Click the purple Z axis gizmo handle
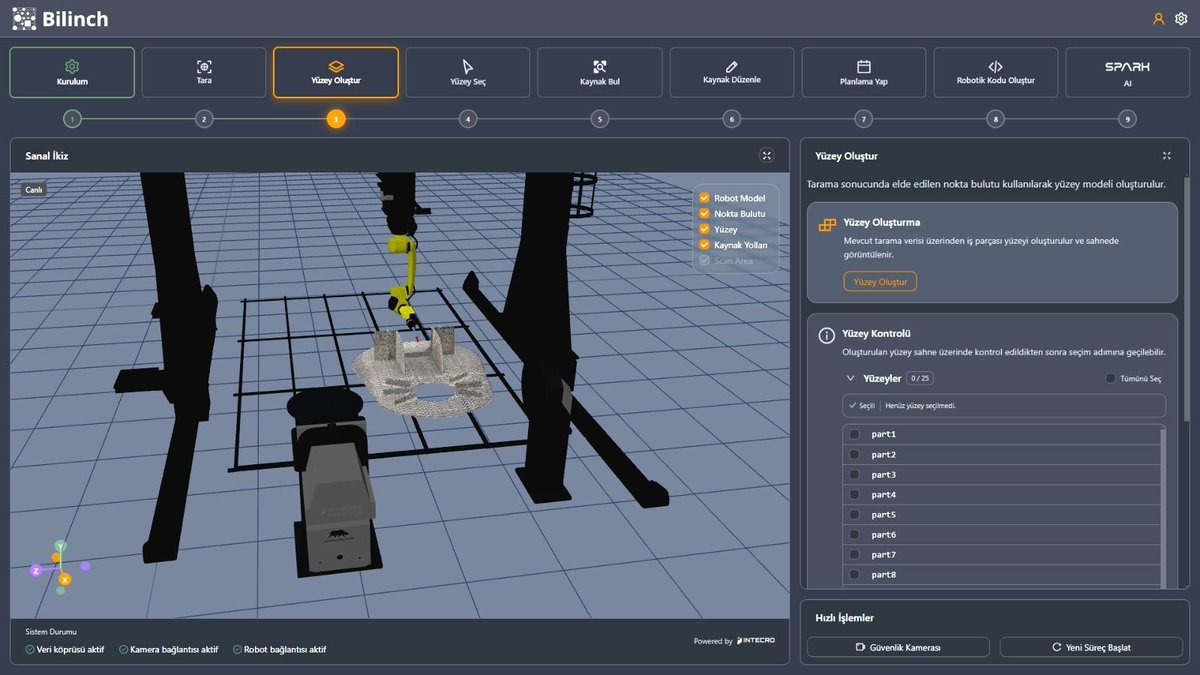The width and height of the screenshot is (1200, 675). (36, 570)
